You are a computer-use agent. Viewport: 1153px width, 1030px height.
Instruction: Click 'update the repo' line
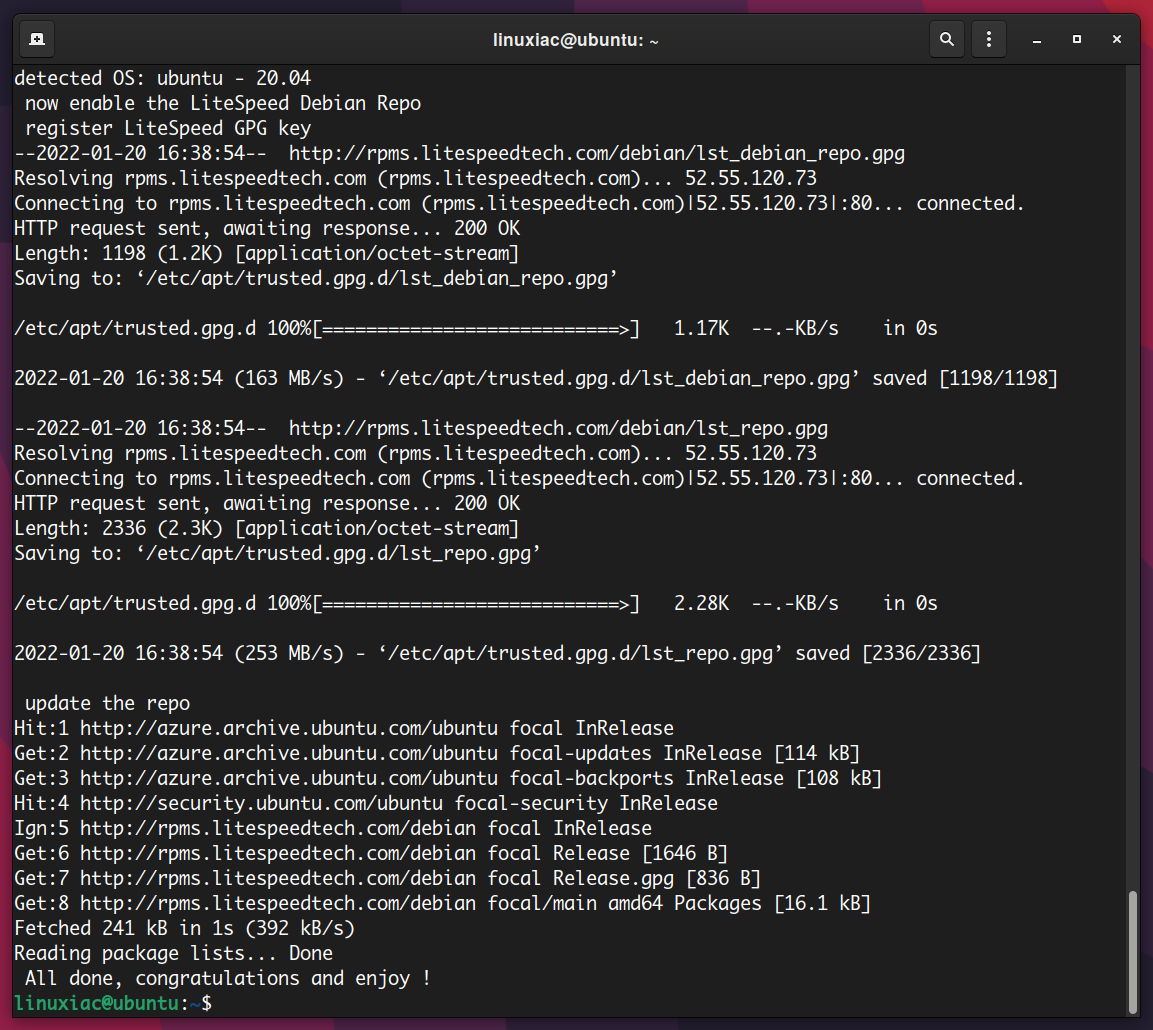click(x=107, y=703)
